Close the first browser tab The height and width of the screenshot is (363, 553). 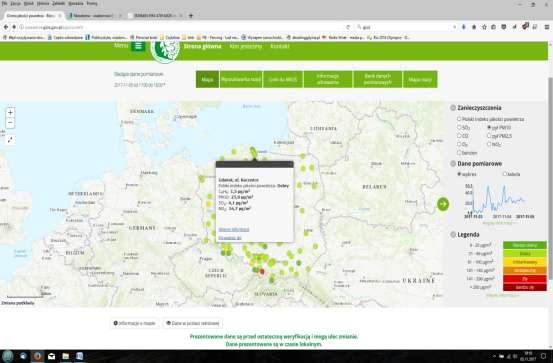pos(60,16)
